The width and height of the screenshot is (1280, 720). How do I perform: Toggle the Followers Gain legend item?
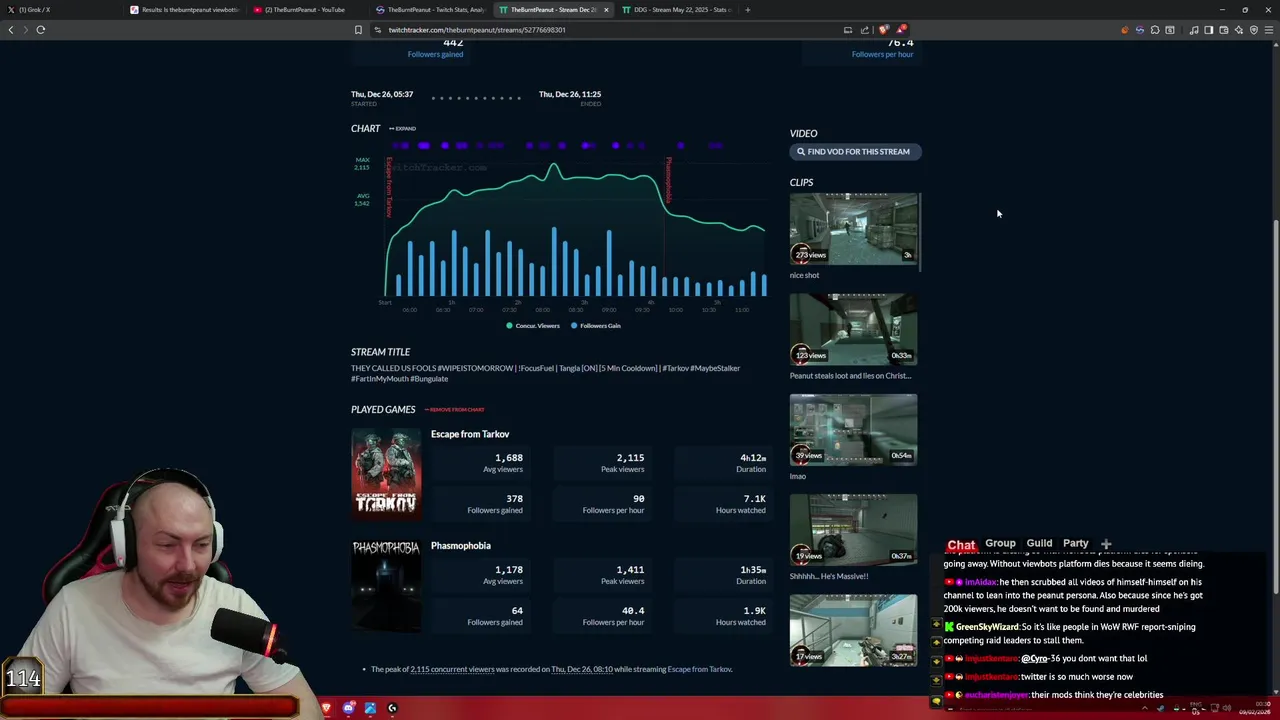pos(596,326)
